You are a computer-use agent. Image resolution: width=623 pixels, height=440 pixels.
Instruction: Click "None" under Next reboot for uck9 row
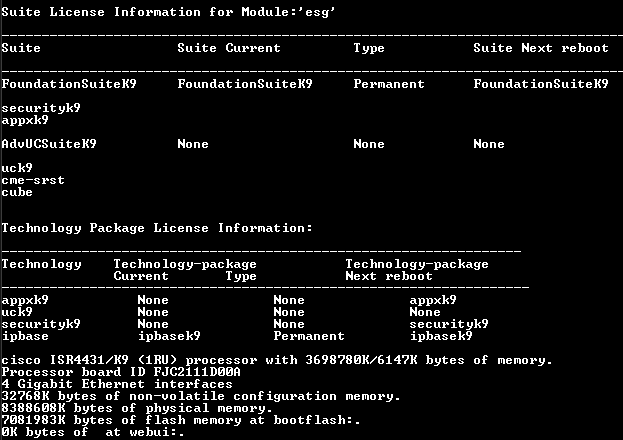(425, 312)
